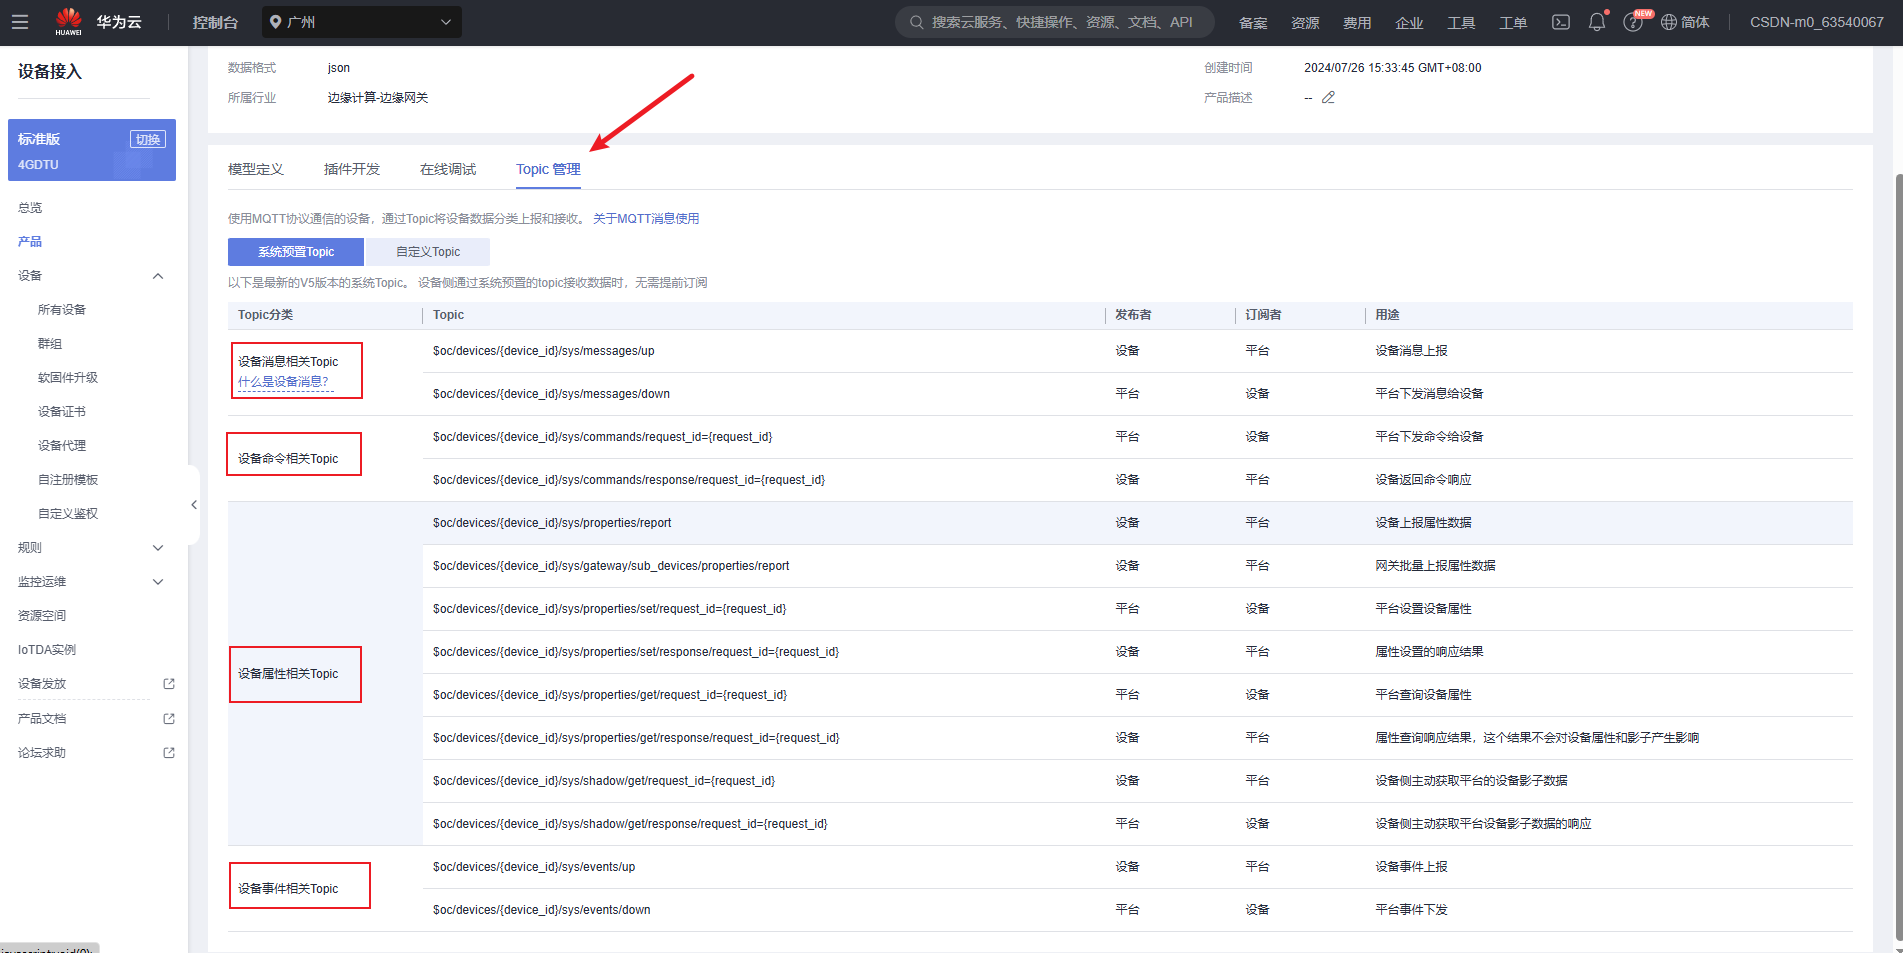
Task: Click the search magnifier icon
Action: [x=916, y=22]
